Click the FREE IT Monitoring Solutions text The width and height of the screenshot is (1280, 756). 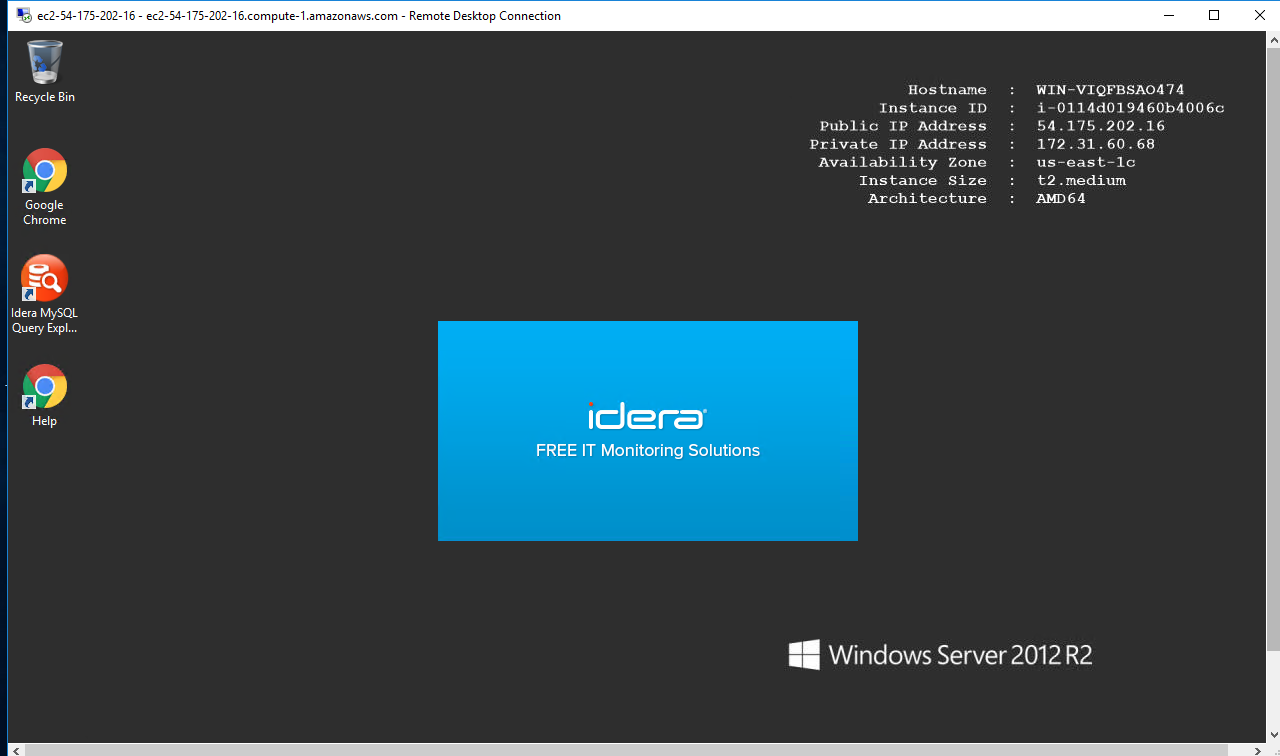pyautogui.click(x=647, y=451)
